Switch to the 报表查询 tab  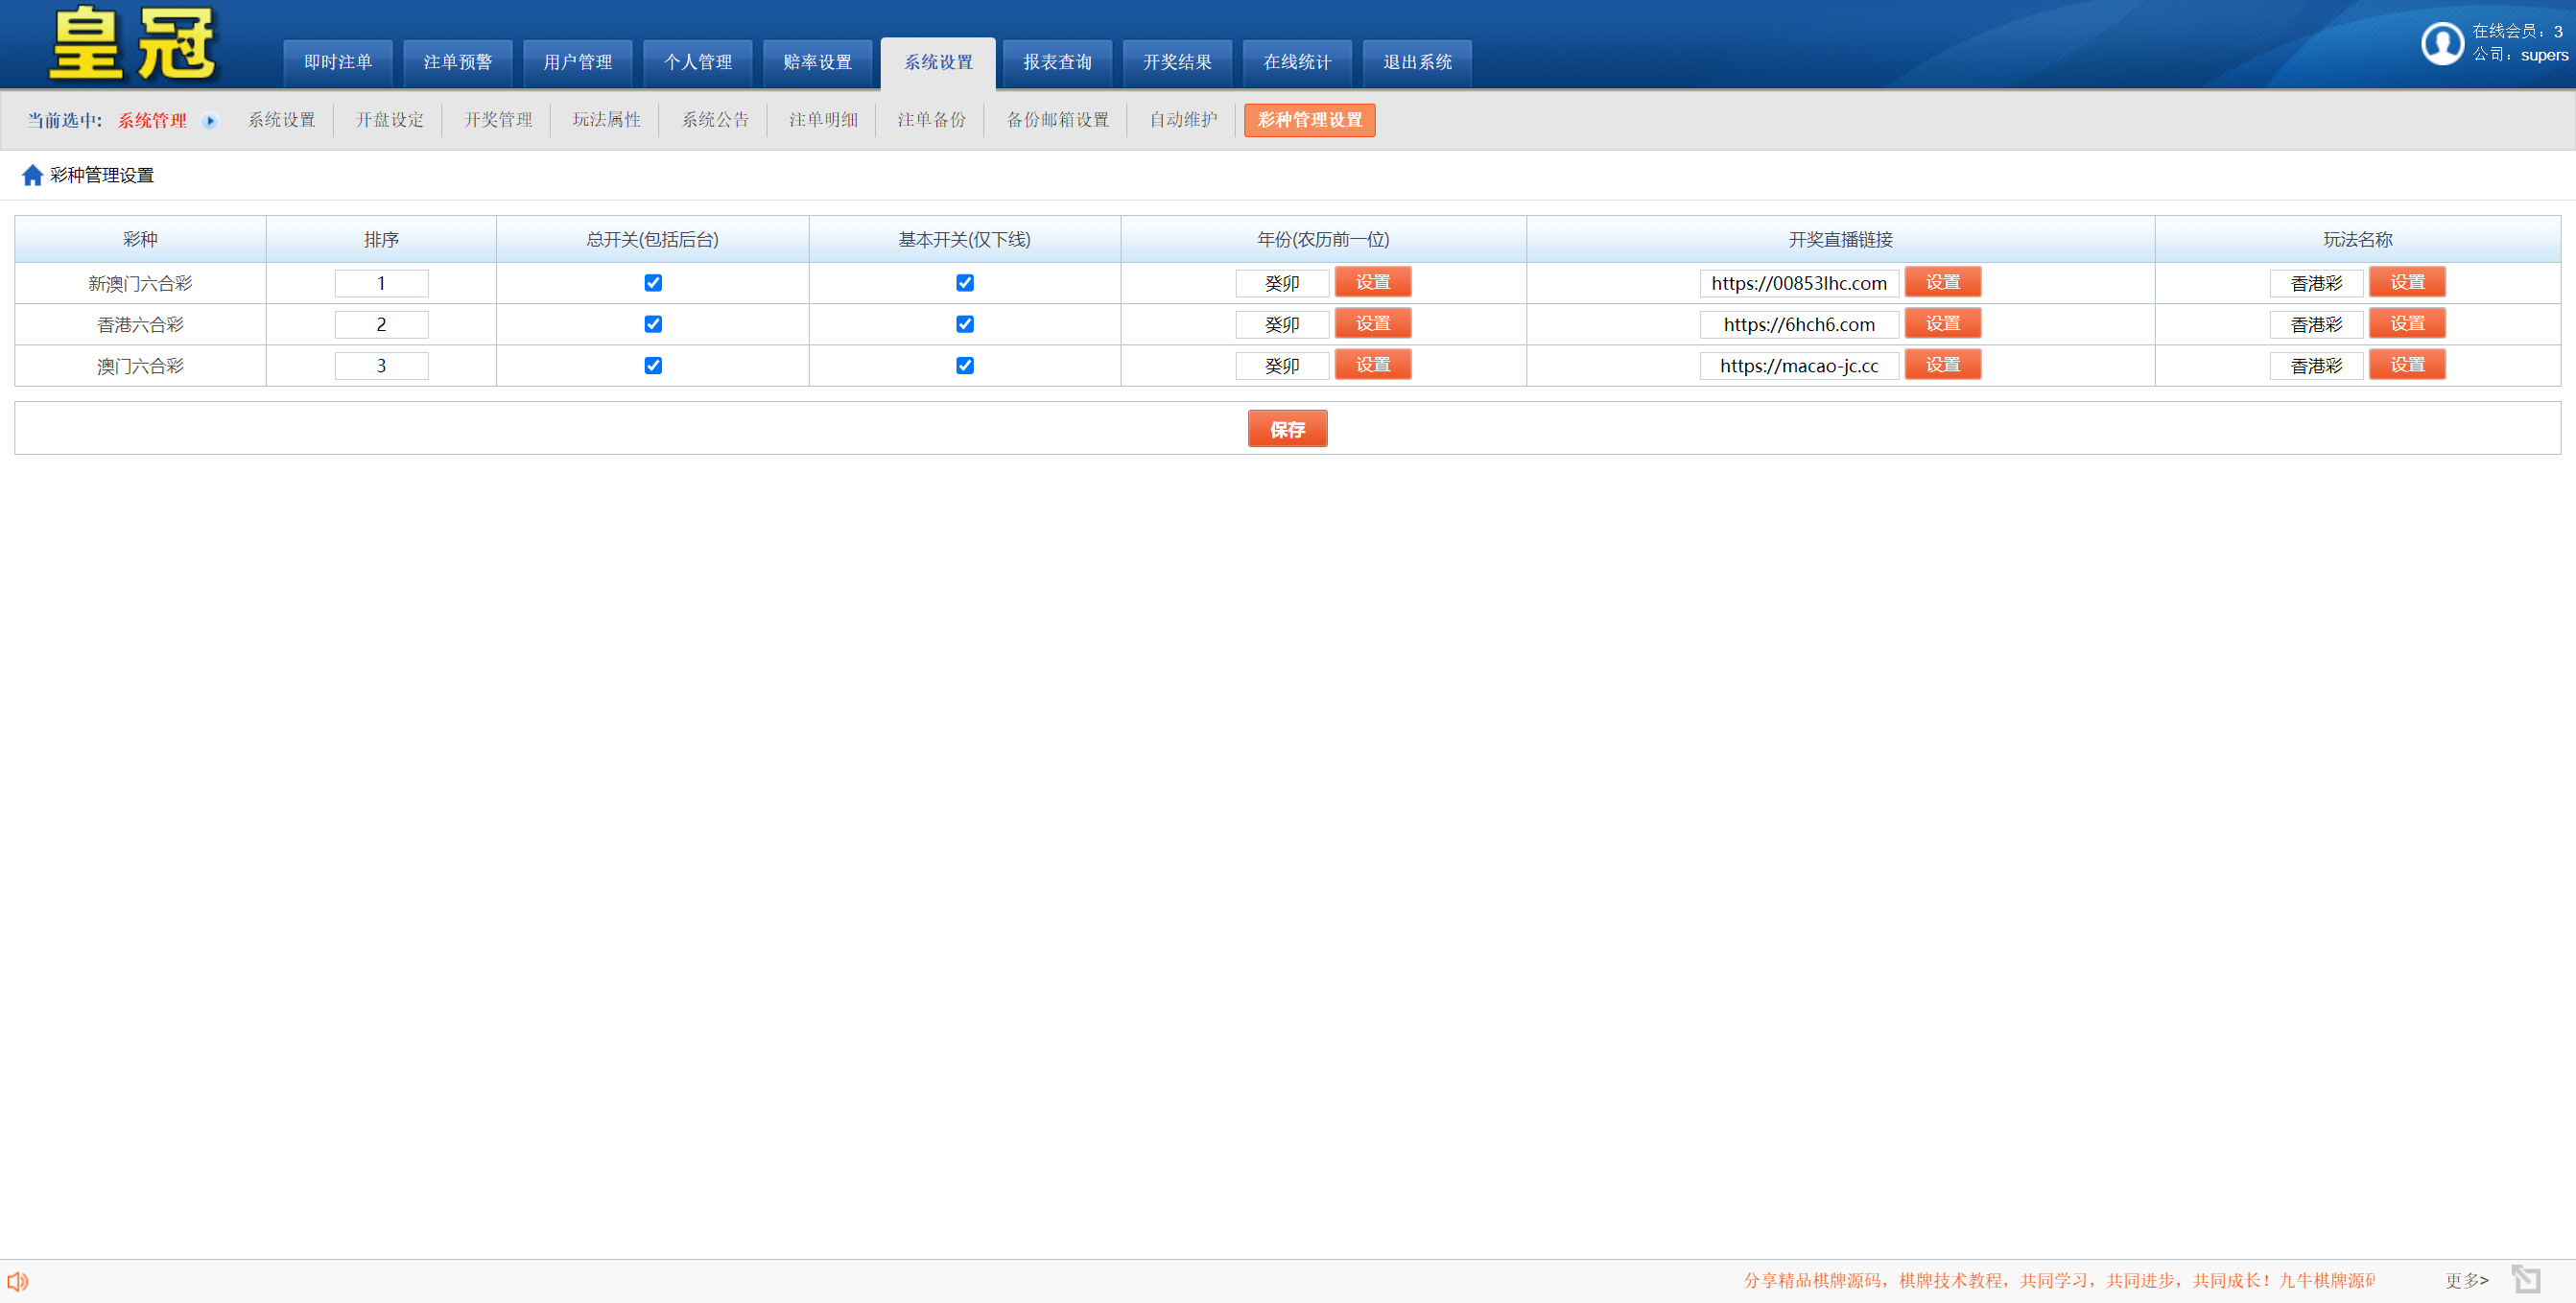[1058, 62]
